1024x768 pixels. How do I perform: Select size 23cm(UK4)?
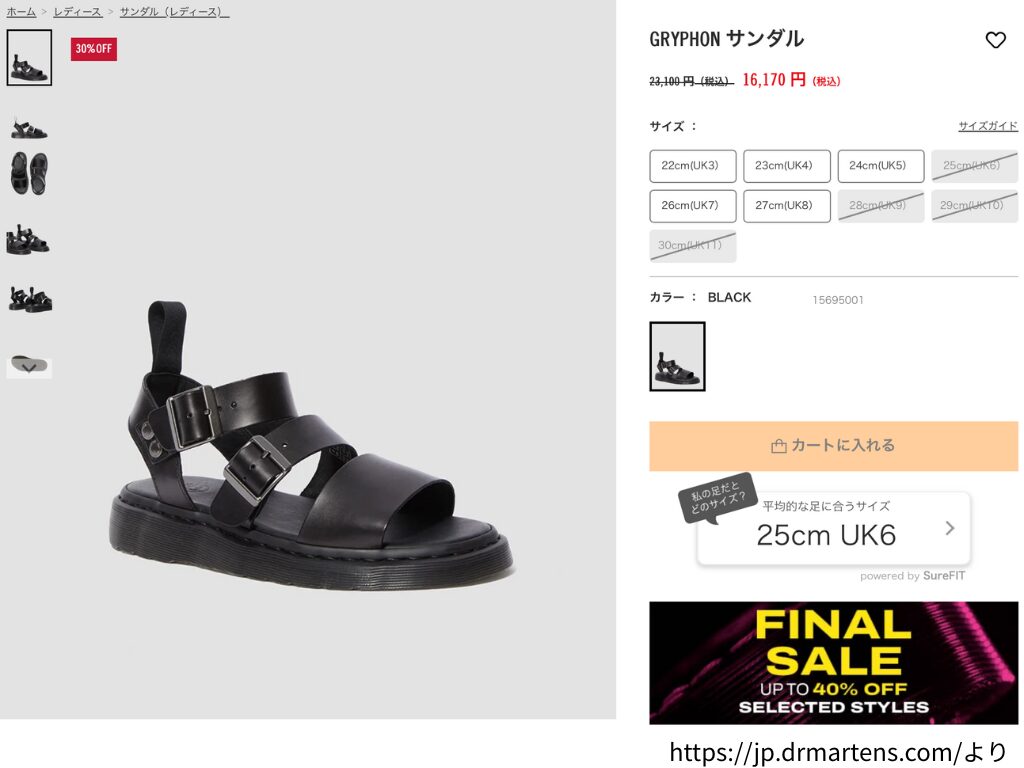[786, 166]
